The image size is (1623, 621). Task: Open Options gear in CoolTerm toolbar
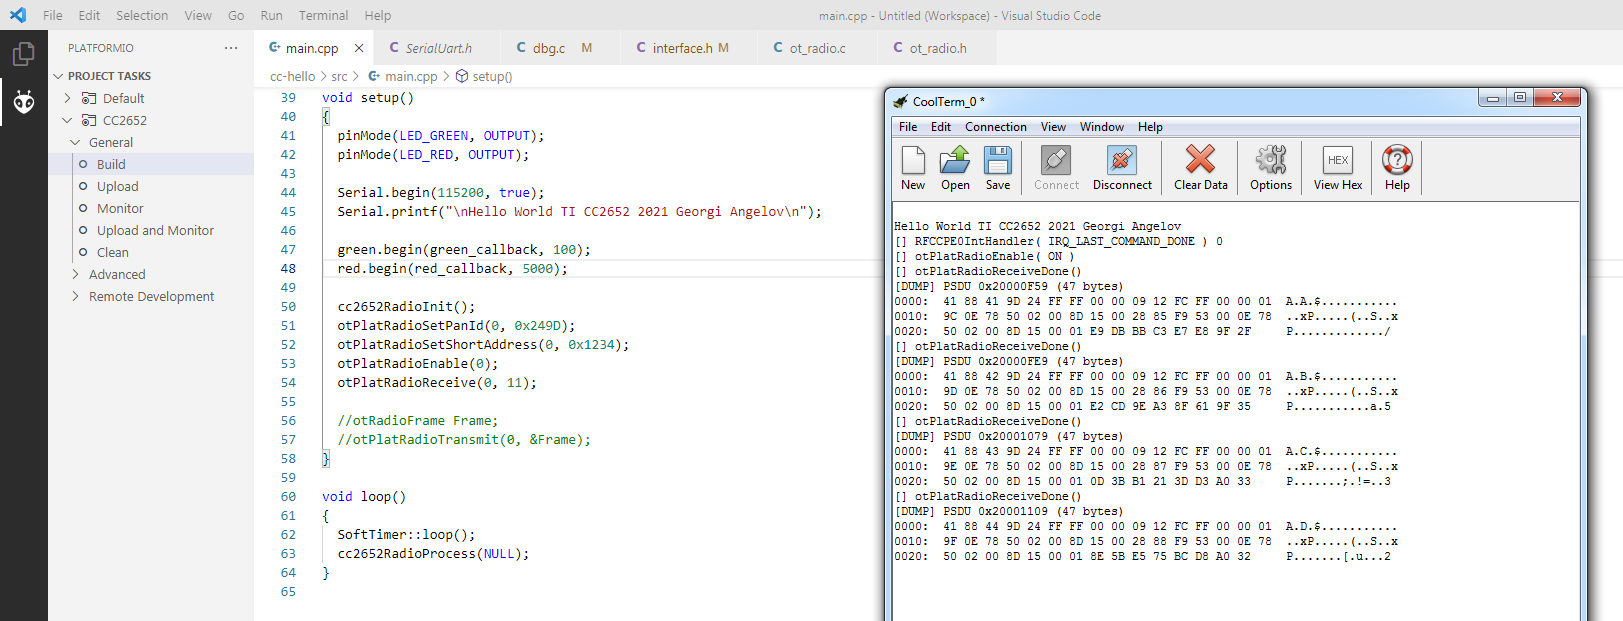pyautogui.click(x=1271, y=167)
